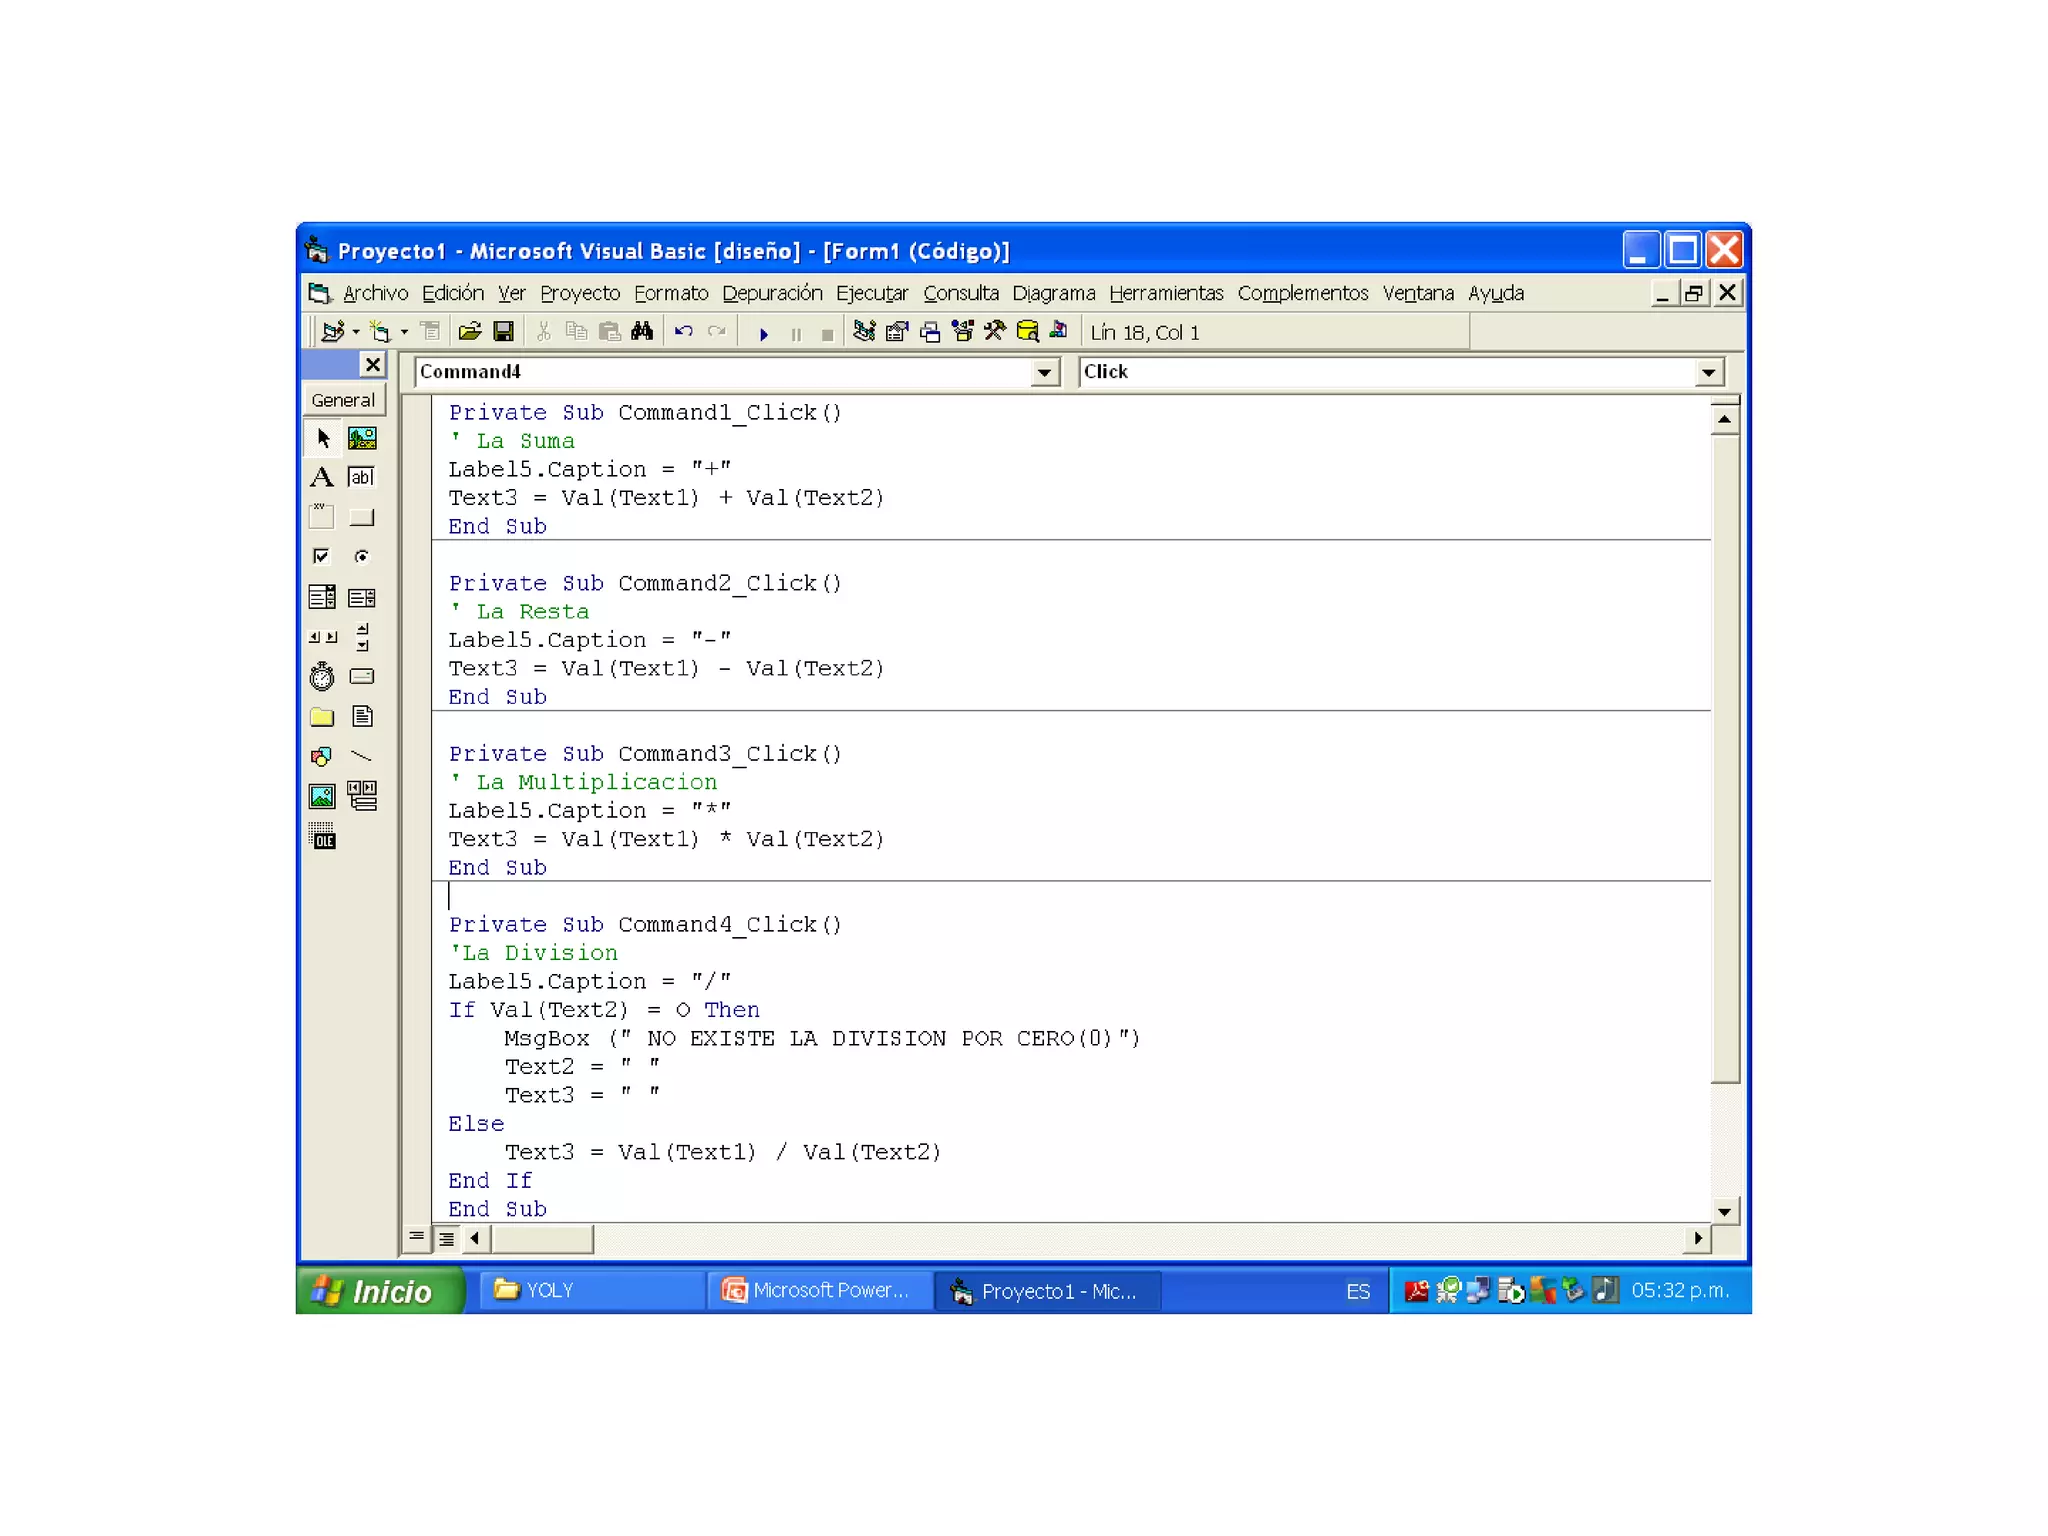This screenshot has height=1536, width=2048.
Task: Choose the TextBox control in the toolbox
Action: click(x=361, y=477)
